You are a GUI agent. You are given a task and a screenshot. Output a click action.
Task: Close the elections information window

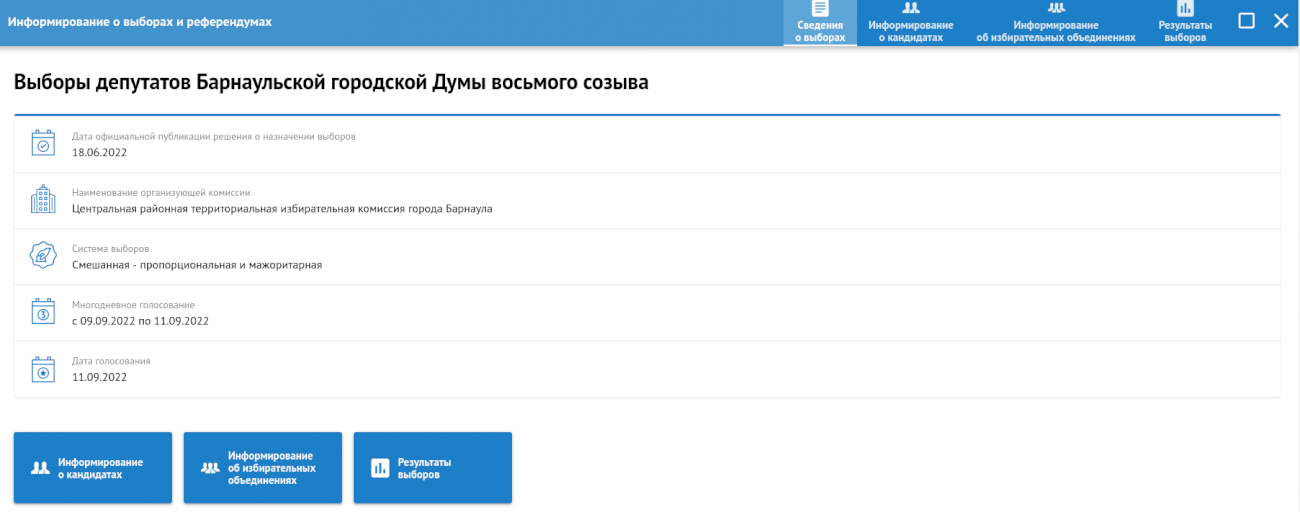click(1281, 21)
